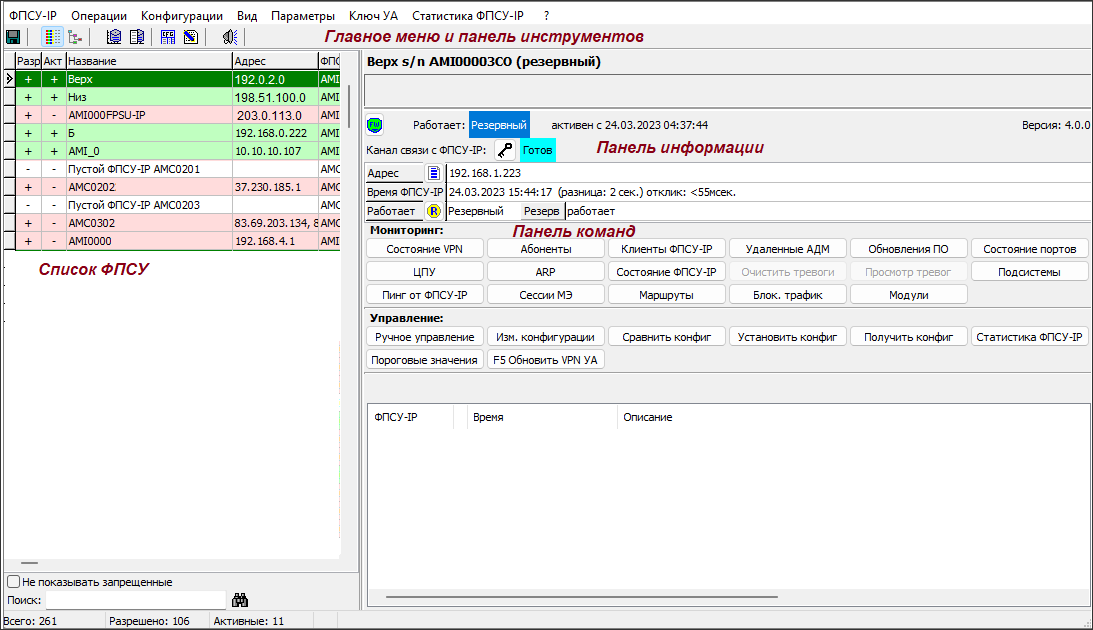Switch to the colored list view icon
Viewport: 1093px width, 630px height.
point(53,37)
